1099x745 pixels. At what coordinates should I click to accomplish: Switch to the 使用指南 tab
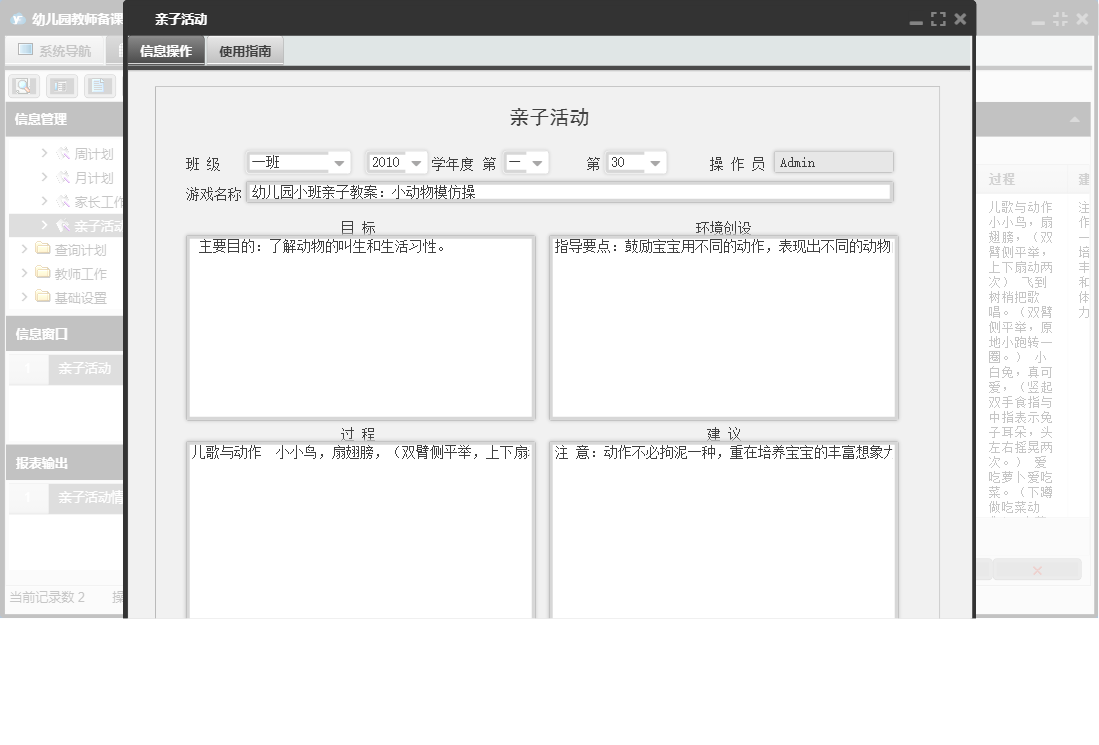tap(245, 50)
